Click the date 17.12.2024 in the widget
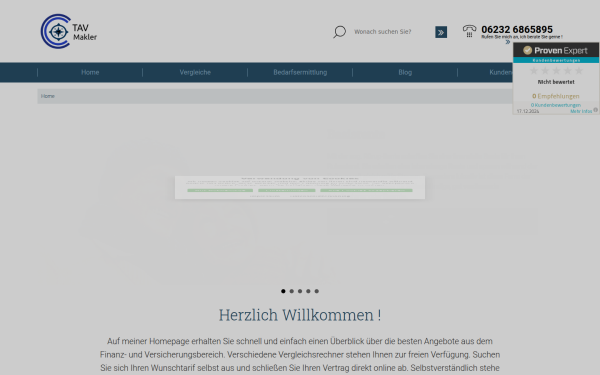Image resolution: width=600 pixels, height=375 pixels. pos(528,111)
